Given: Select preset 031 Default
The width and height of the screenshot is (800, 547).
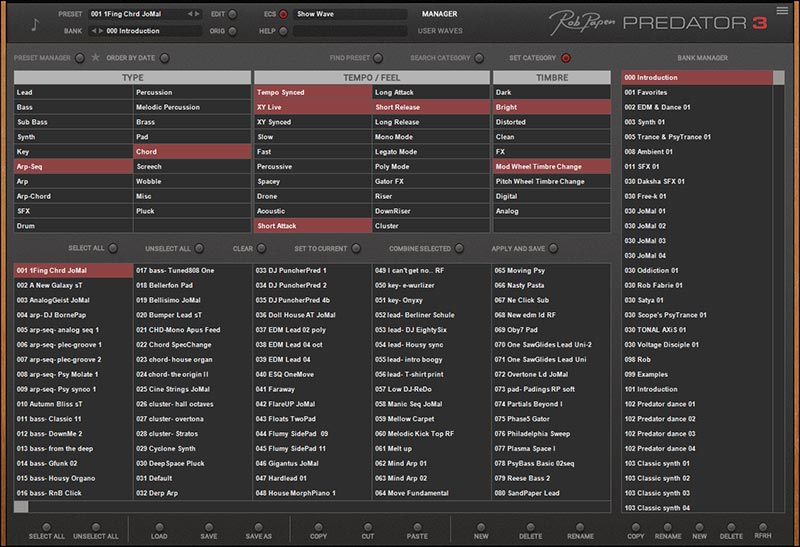Looking at the screenshot, I should 192,478.
